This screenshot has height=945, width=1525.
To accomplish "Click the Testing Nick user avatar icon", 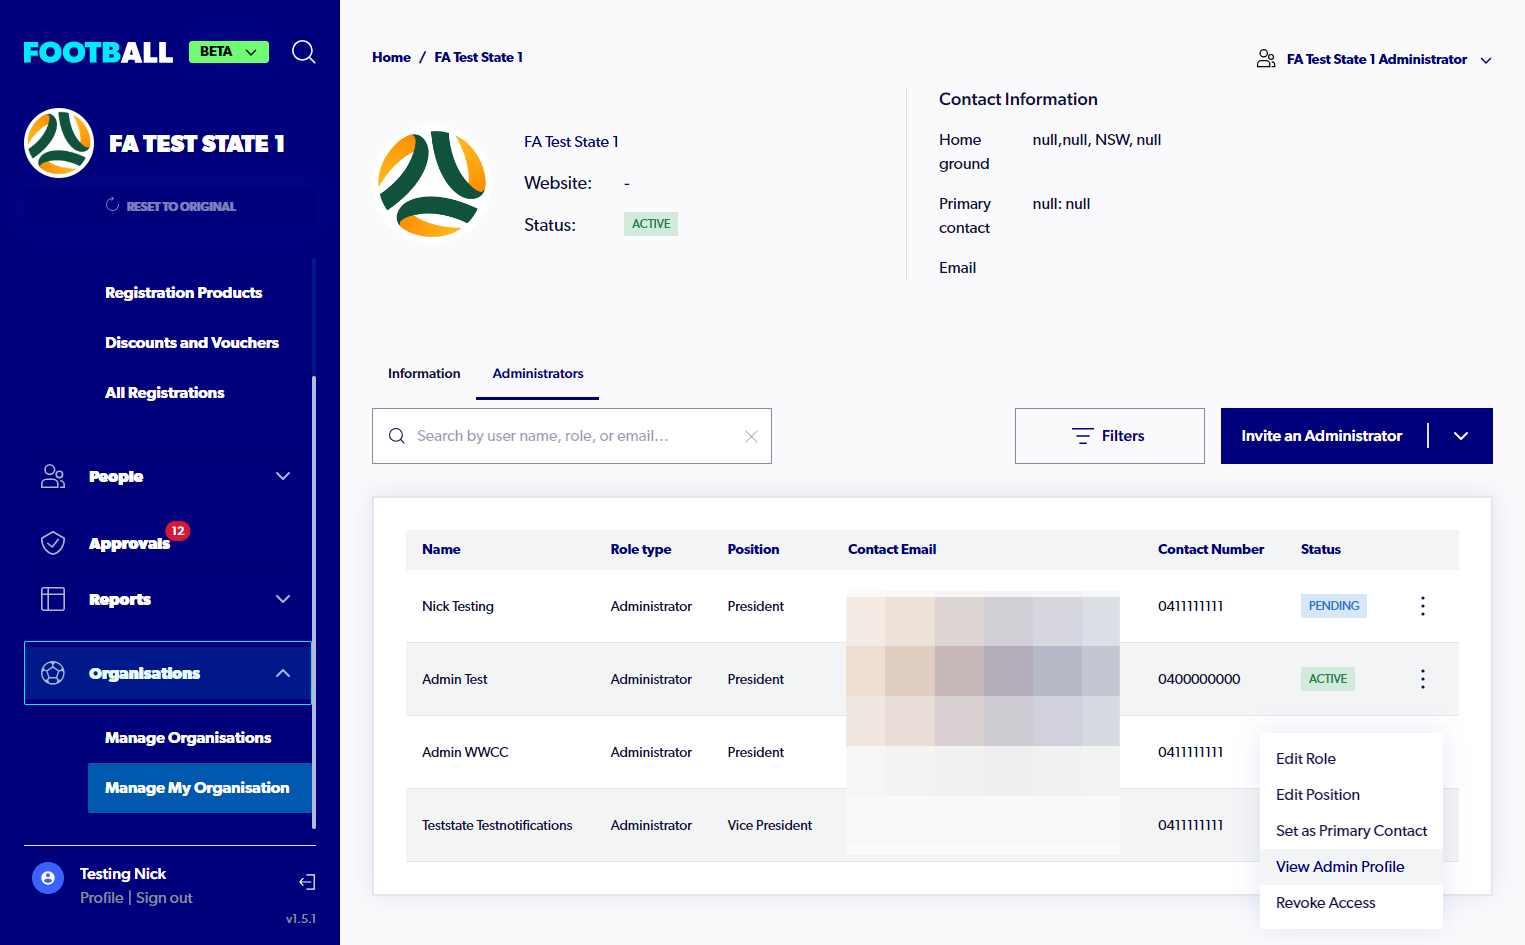I will [48, 878].
